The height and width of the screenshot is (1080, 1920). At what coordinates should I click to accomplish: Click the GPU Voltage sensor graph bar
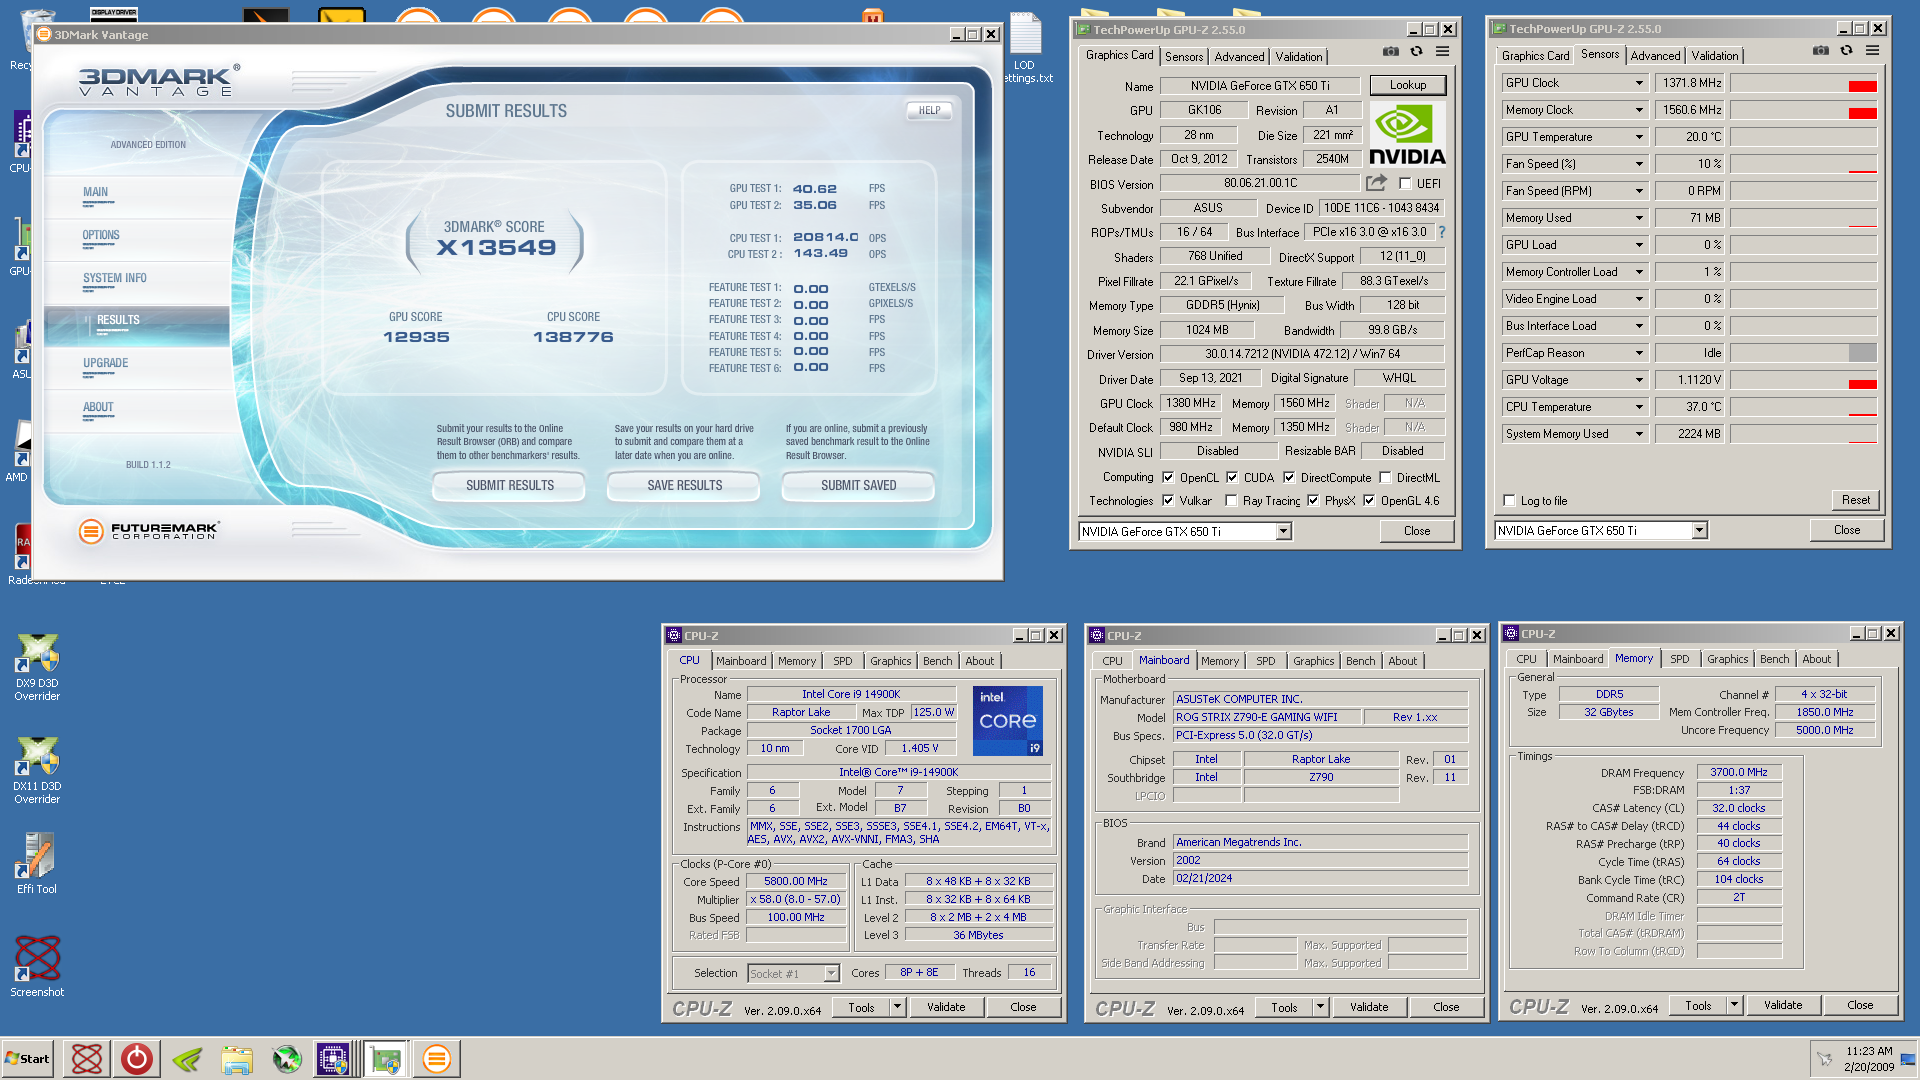1862,384
